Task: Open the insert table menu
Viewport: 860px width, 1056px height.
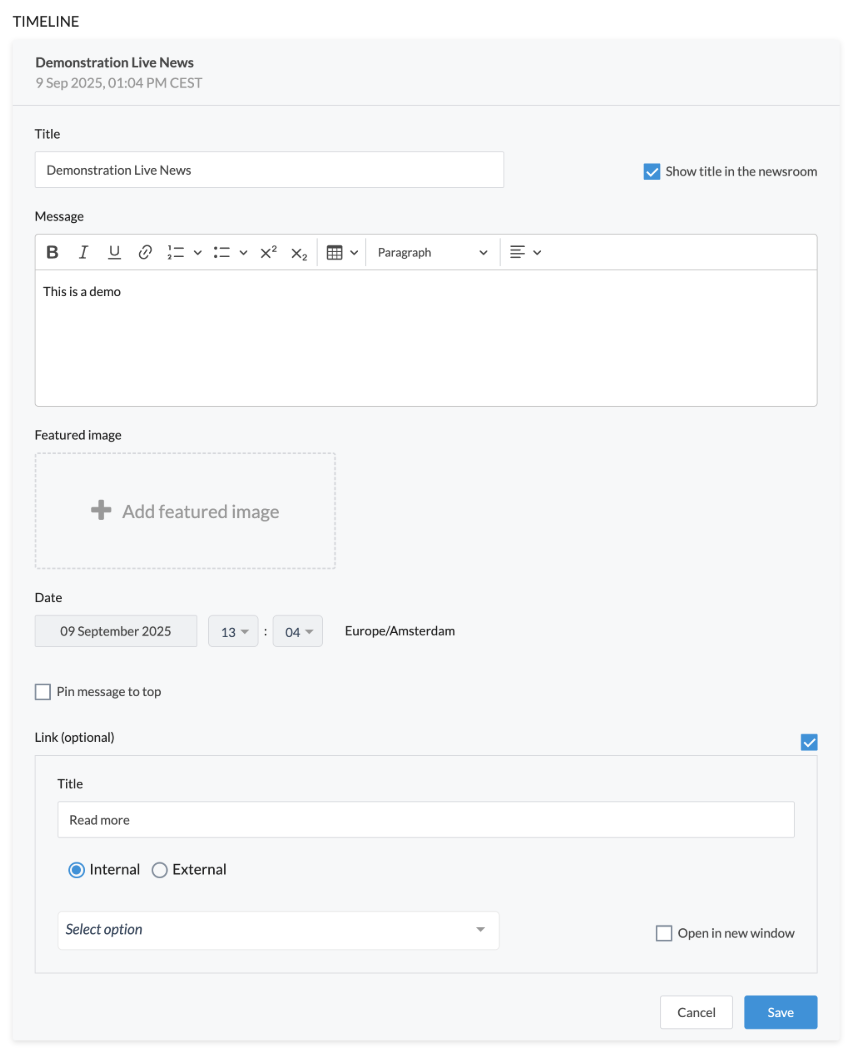Action: click(x=342, y=253)
